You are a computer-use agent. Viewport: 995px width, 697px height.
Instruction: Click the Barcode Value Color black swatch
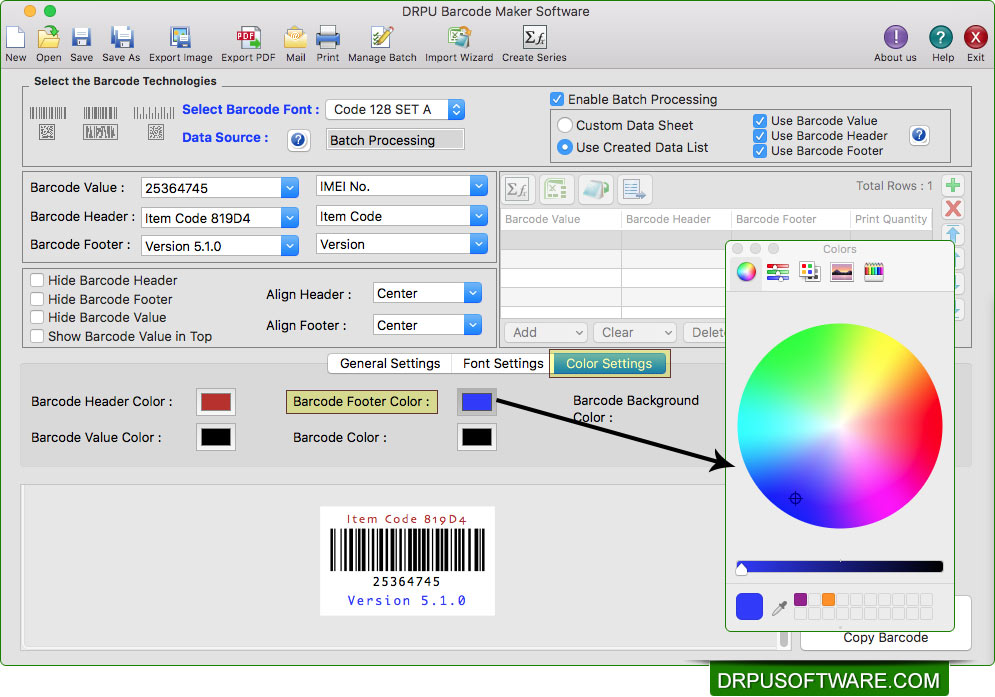(216, 437)
